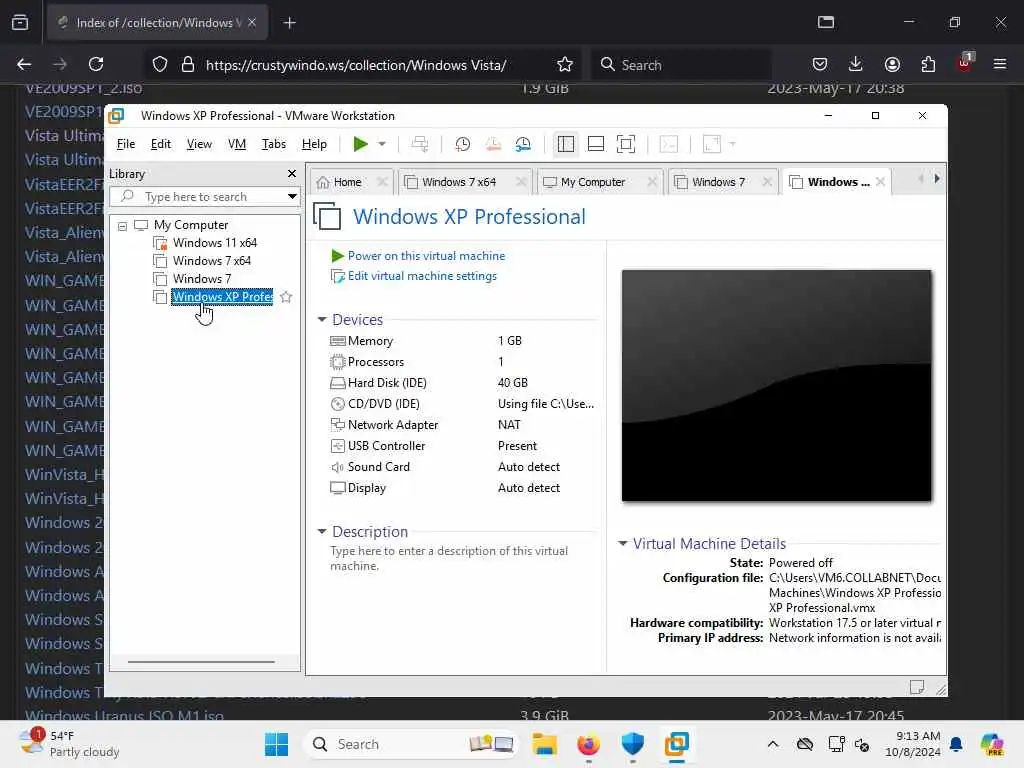The height and width of the screenshot is (768, 1024).
Task: Open Firefox downloads panel
Action: [x=856, y=64]
